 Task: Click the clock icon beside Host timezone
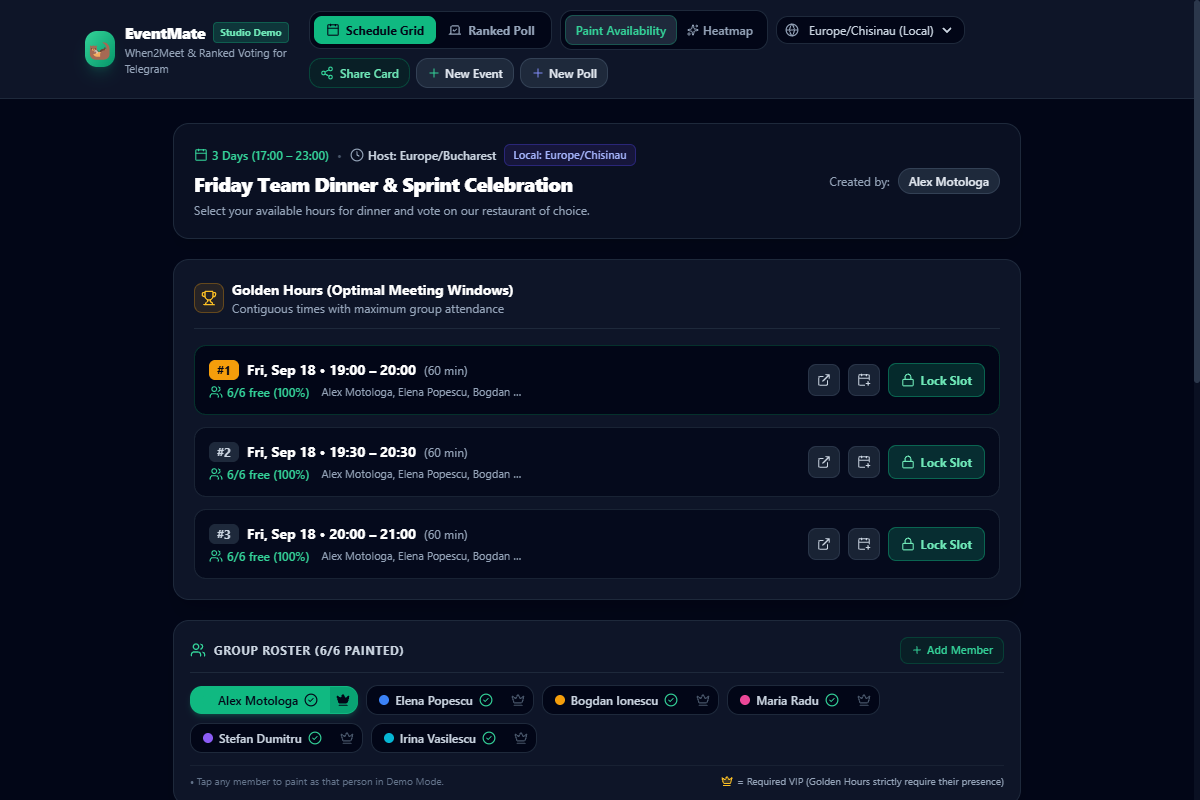pyautogui.click(x=357, y=155)
